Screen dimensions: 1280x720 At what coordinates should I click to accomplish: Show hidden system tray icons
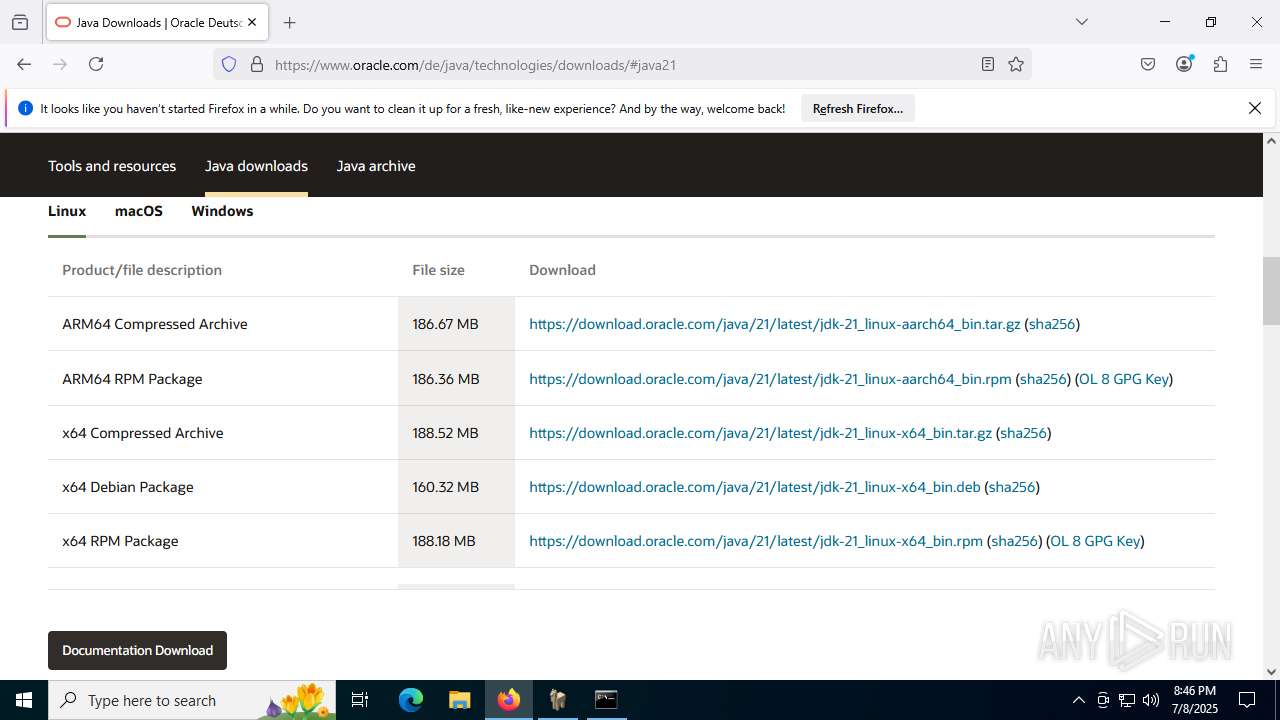[1078, 700]
